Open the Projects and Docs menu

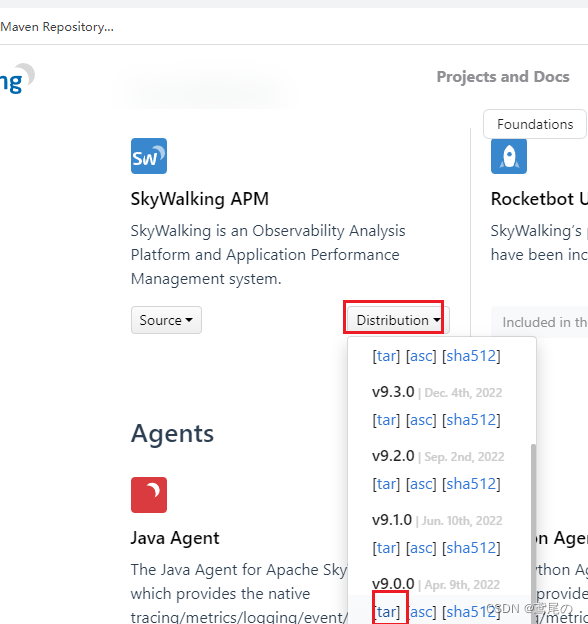(x=503, y=77)
